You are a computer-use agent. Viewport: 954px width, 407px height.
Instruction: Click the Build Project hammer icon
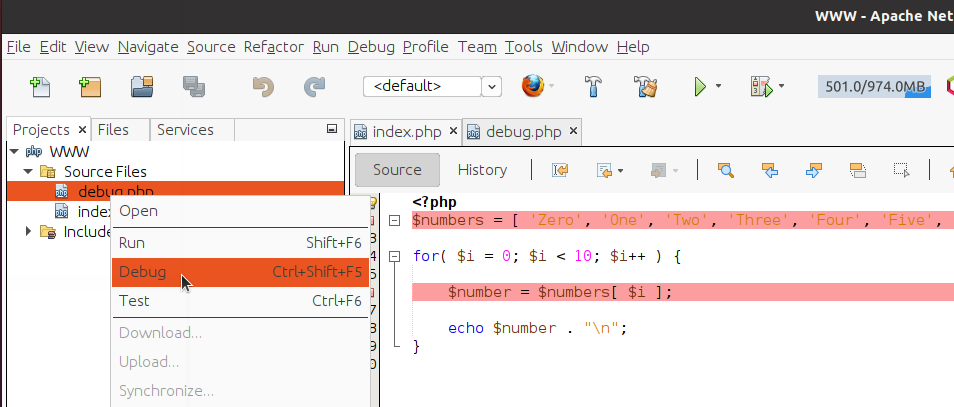pos(593,86)
